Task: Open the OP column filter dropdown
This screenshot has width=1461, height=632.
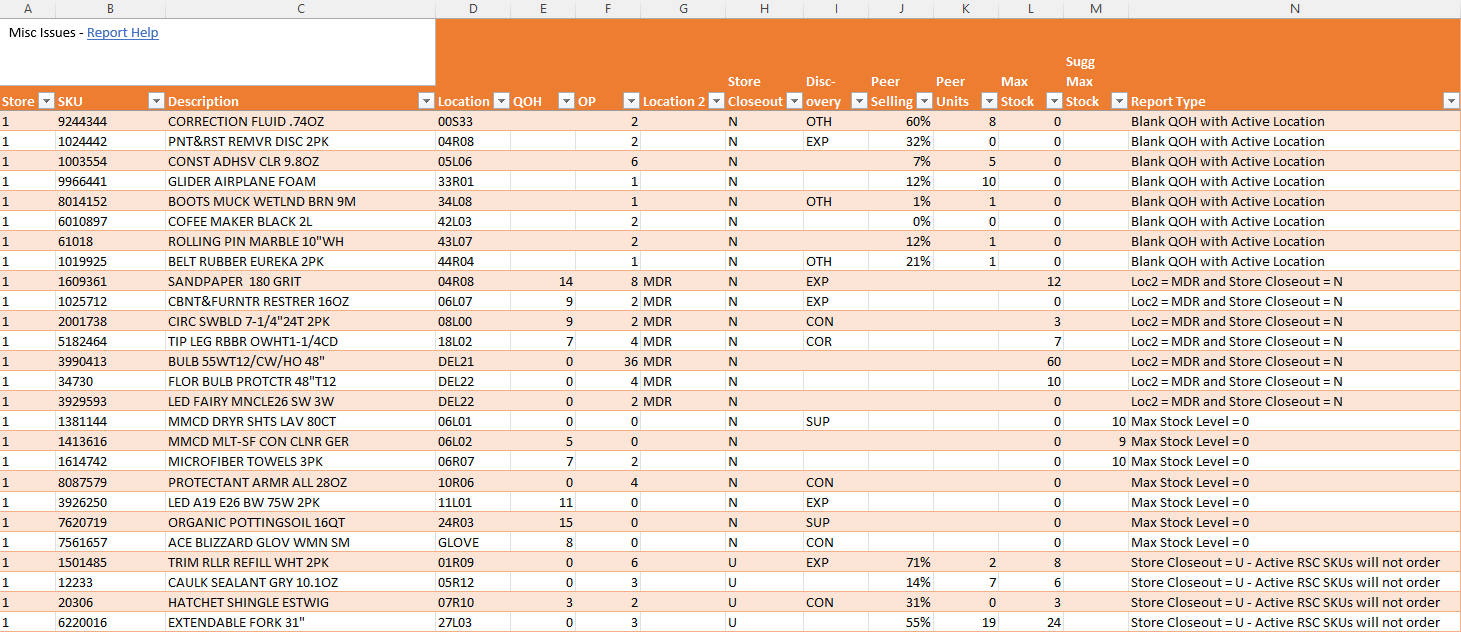Action: 631,101
